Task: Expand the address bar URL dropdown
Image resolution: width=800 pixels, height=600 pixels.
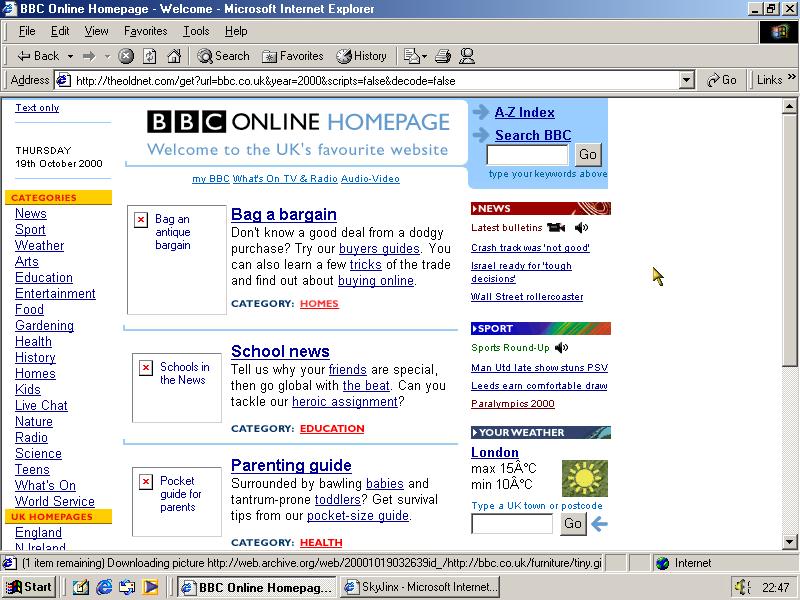Action: point(686,80)
